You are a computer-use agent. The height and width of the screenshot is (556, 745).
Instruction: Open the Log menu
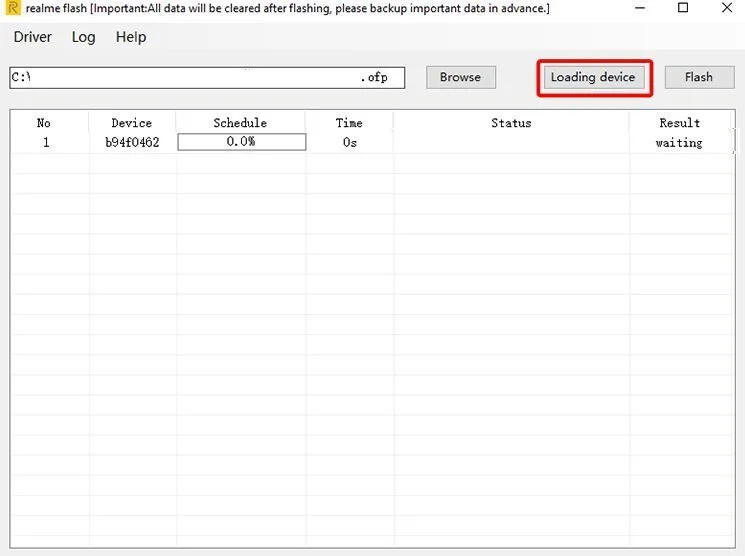coord(84,37)
